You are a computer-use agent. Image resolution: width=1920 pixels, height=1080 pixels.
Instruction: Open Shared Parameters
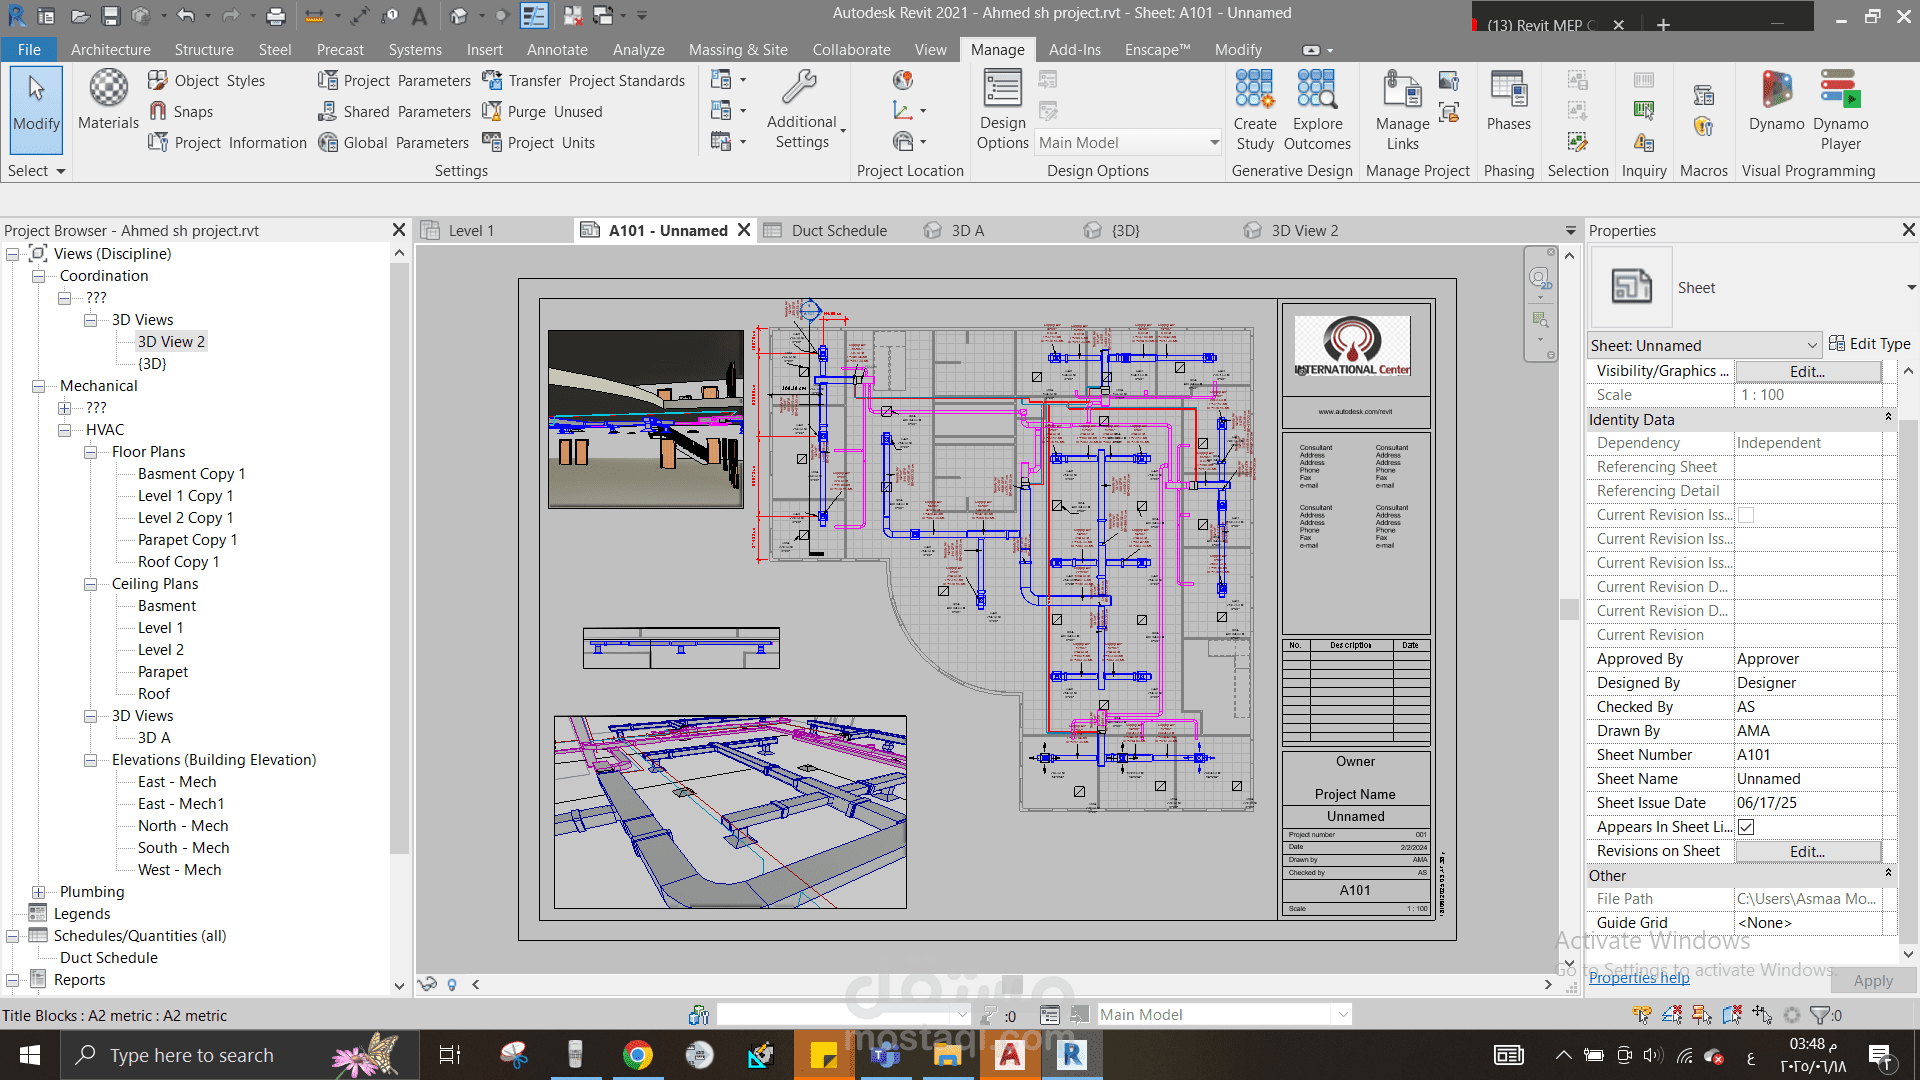pyautogui.click(x=394, y=111)
